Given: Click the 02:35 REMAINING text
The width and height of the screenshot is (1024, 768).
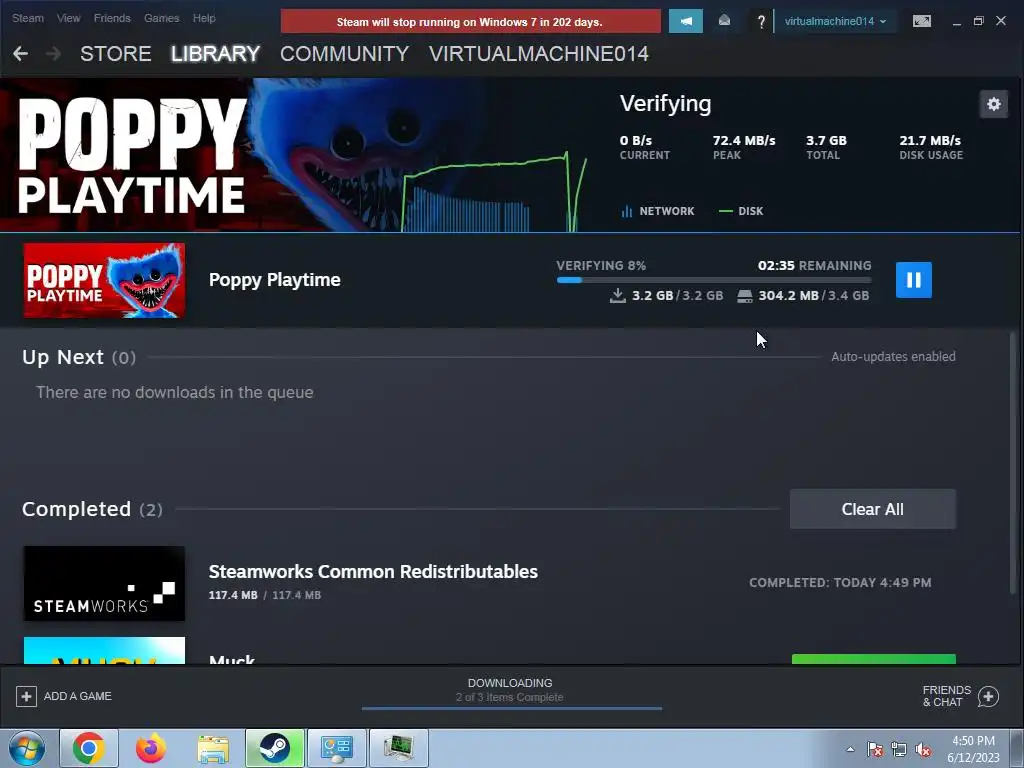Looking at the screenshot, I should click(814, 266).
